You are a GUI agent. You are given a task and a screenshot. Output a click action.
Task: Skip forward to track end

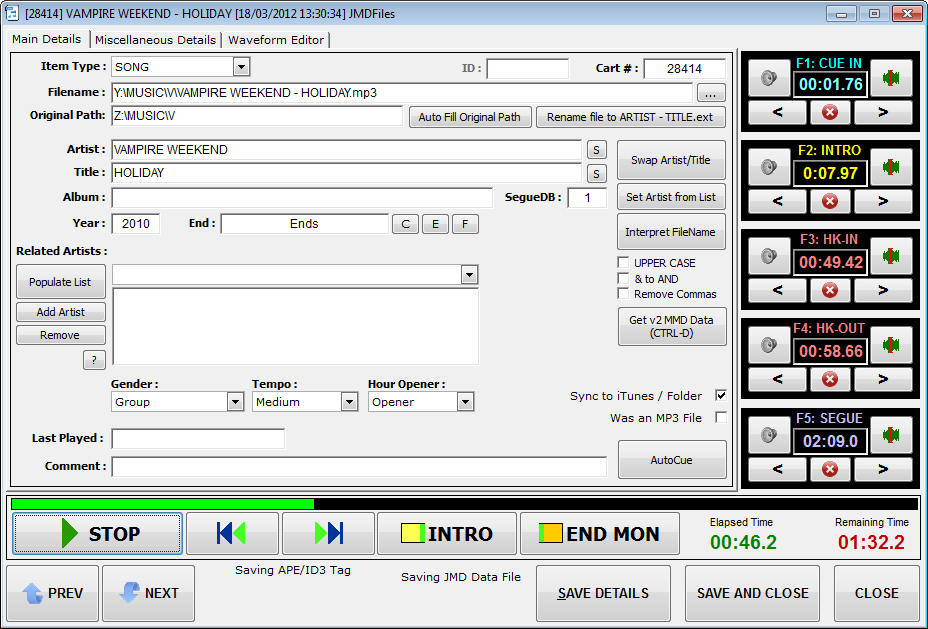[328, 534]
